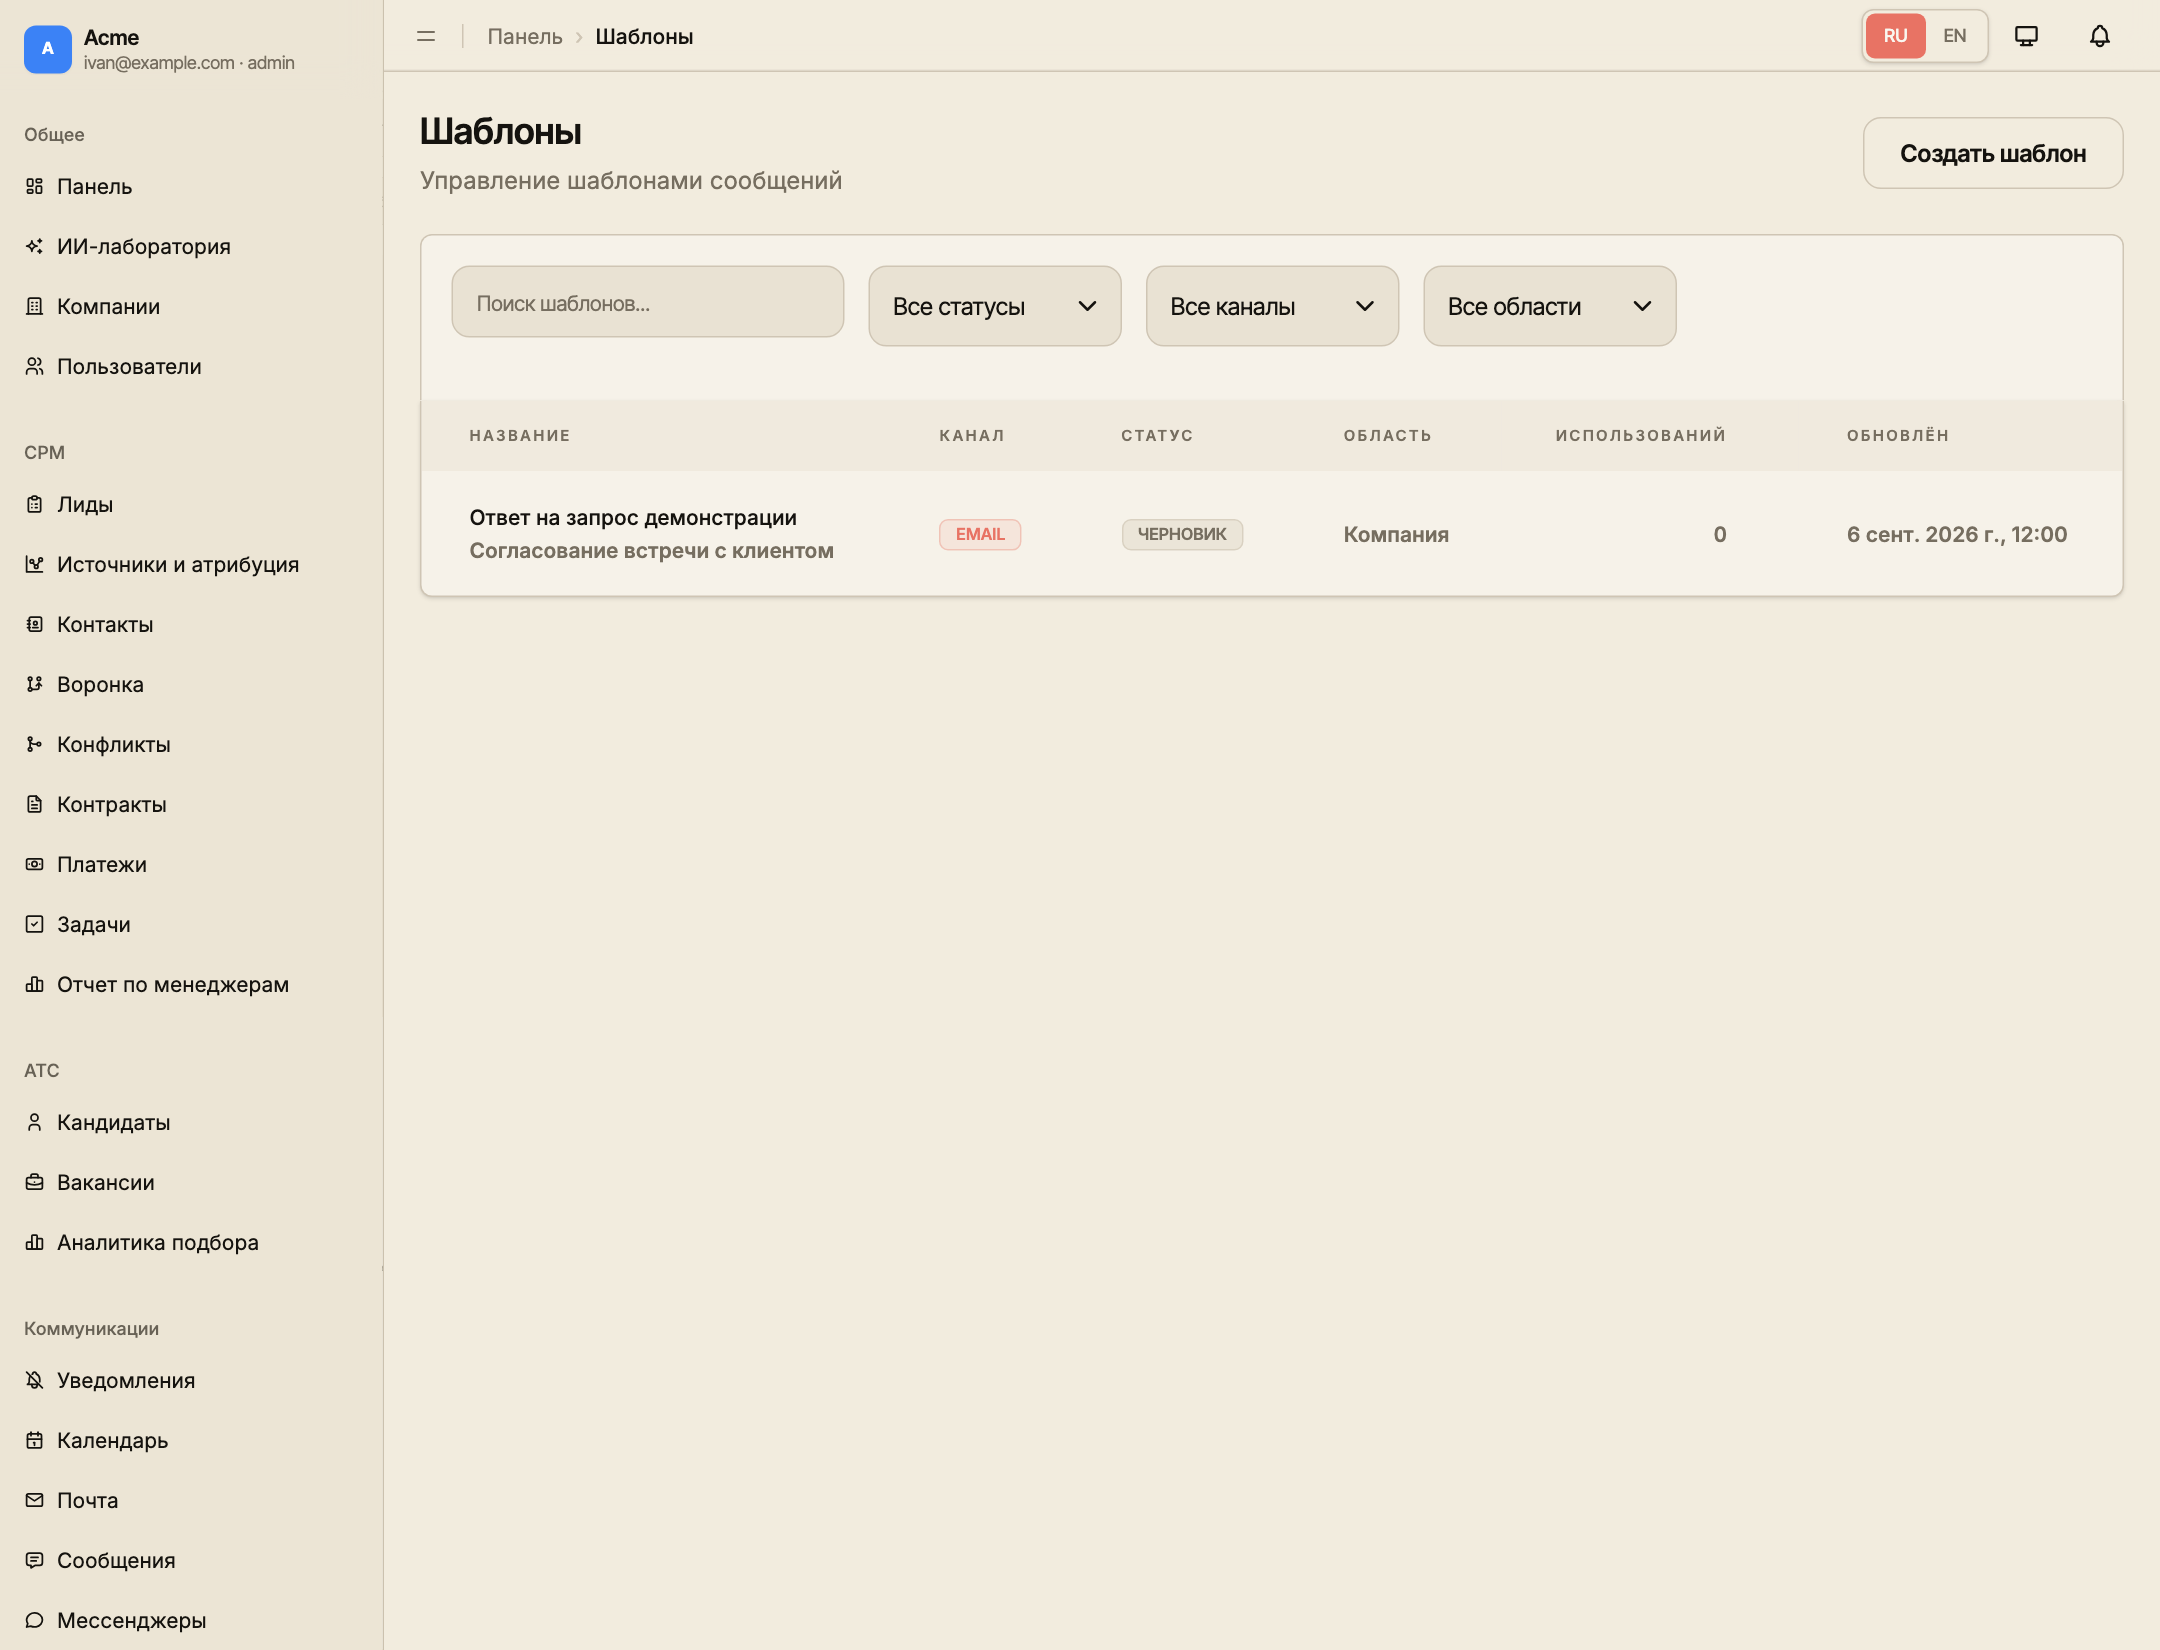The image size is (2160, 1650).
Task: Open the Календарь calendar icon
Action: [34, 1440]
